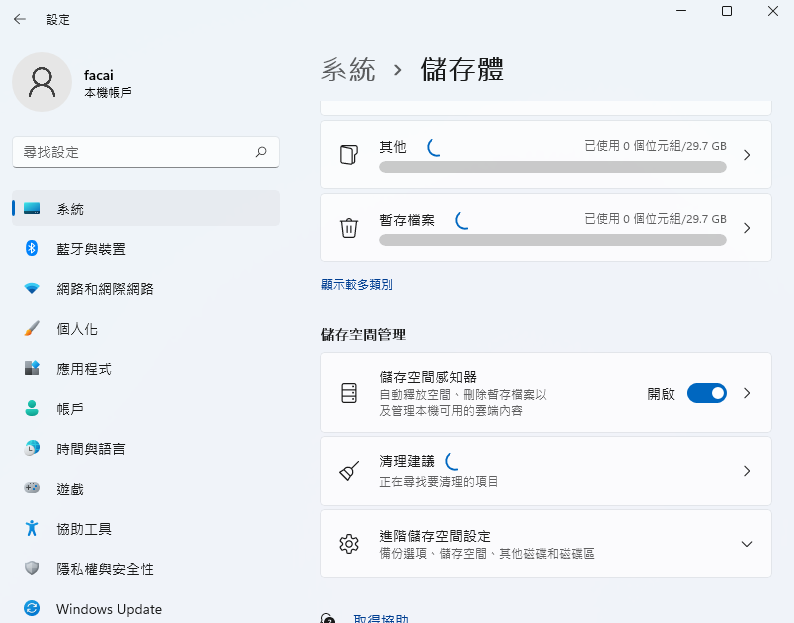The height and width of the screenshot is (623, 794).
Task: Click the search magnifier icon
Action: click(x=261, y=152)
